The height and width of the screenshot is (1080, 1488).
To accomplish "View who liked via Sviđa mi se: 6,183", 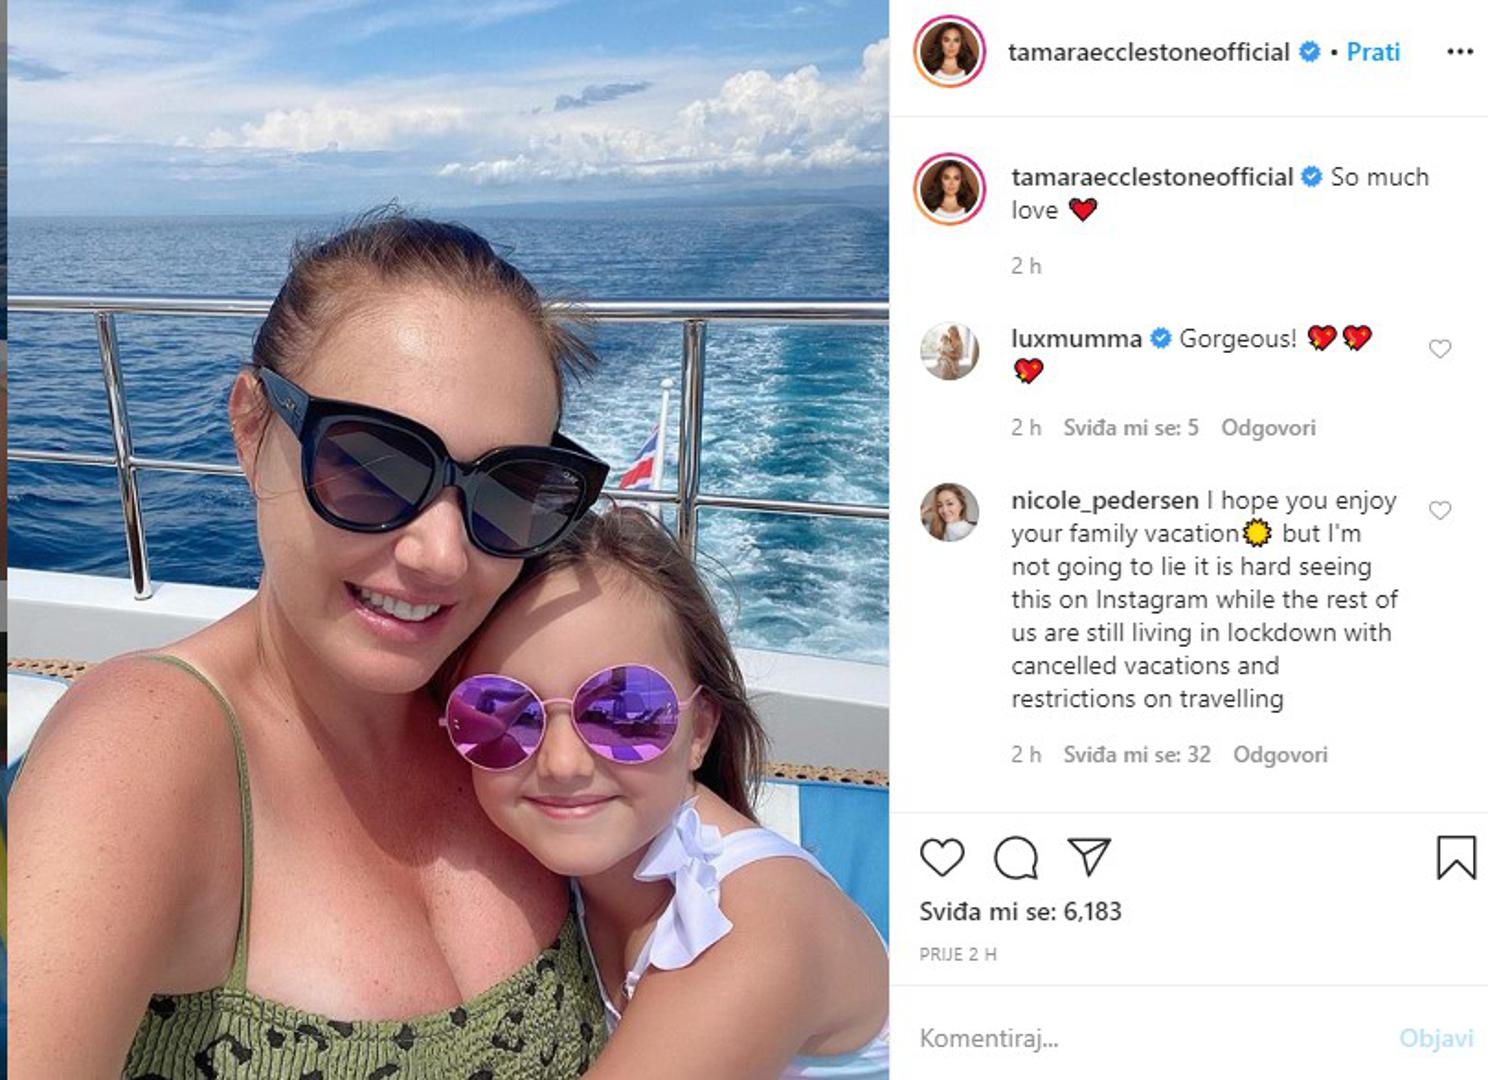I will pyautogui.click(x=1021, y=912).
